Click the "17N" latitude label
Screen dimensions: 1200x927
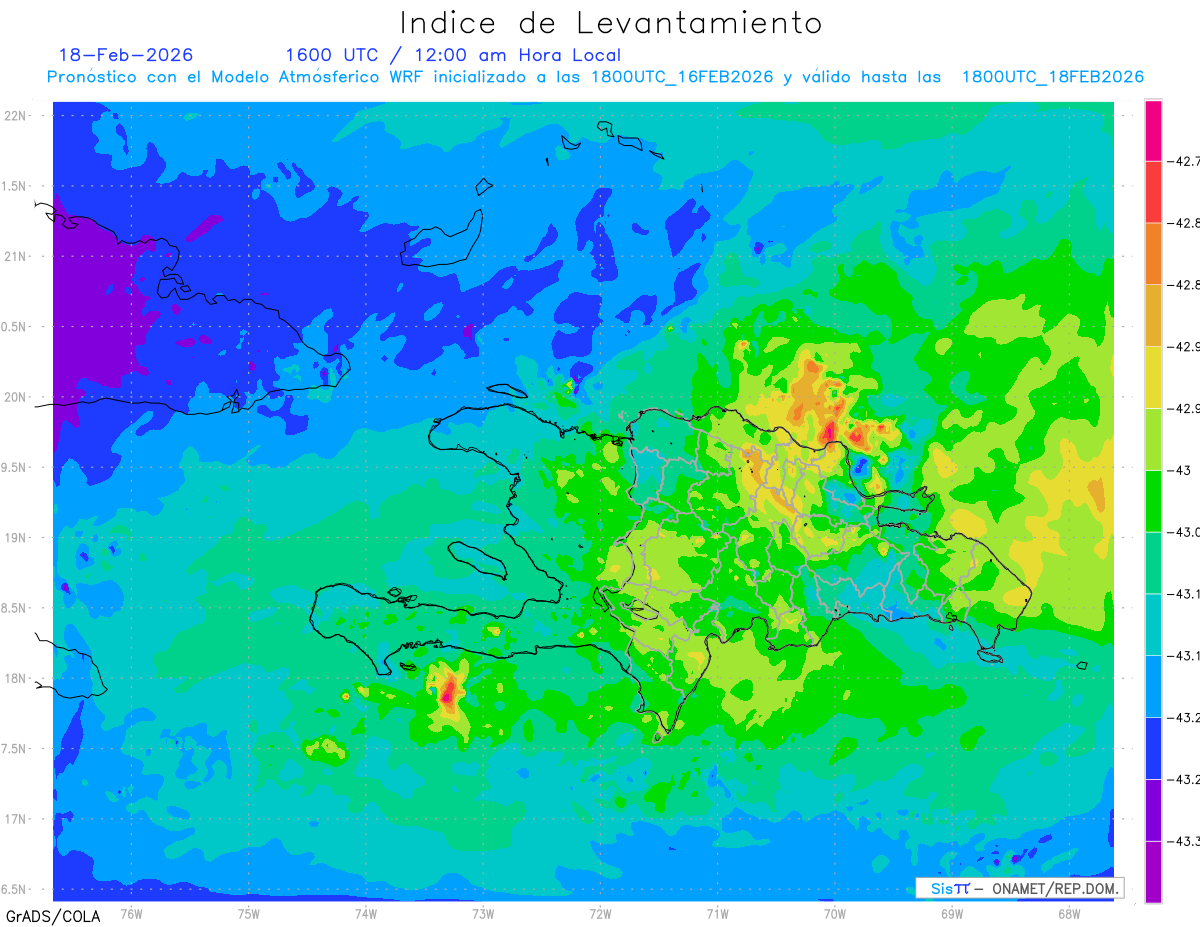[x=15, y=819]
